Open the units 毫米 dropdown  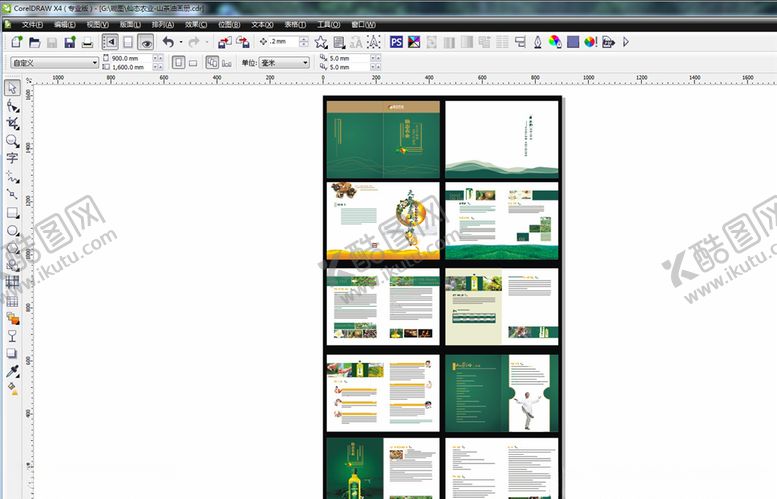click(284, 62)
